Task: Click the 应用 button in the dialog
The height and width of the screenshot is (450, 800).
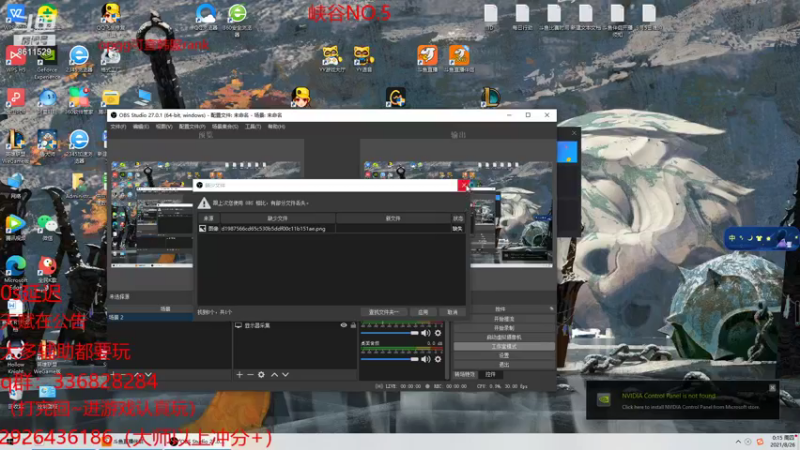Action: pos(423,312)
